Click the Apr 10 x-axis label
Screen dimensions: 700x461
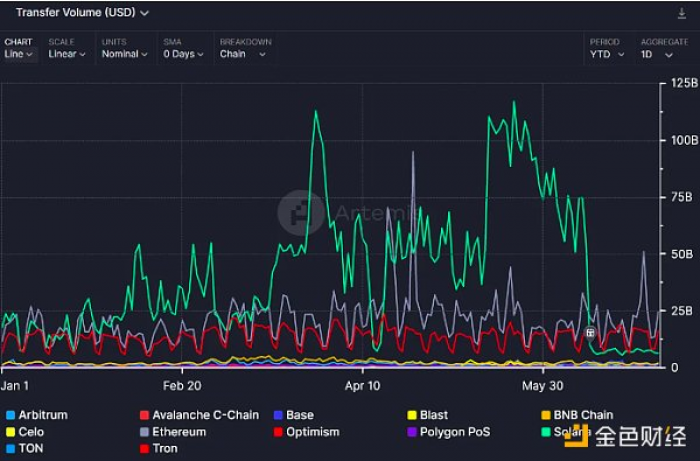click(362, 386)
